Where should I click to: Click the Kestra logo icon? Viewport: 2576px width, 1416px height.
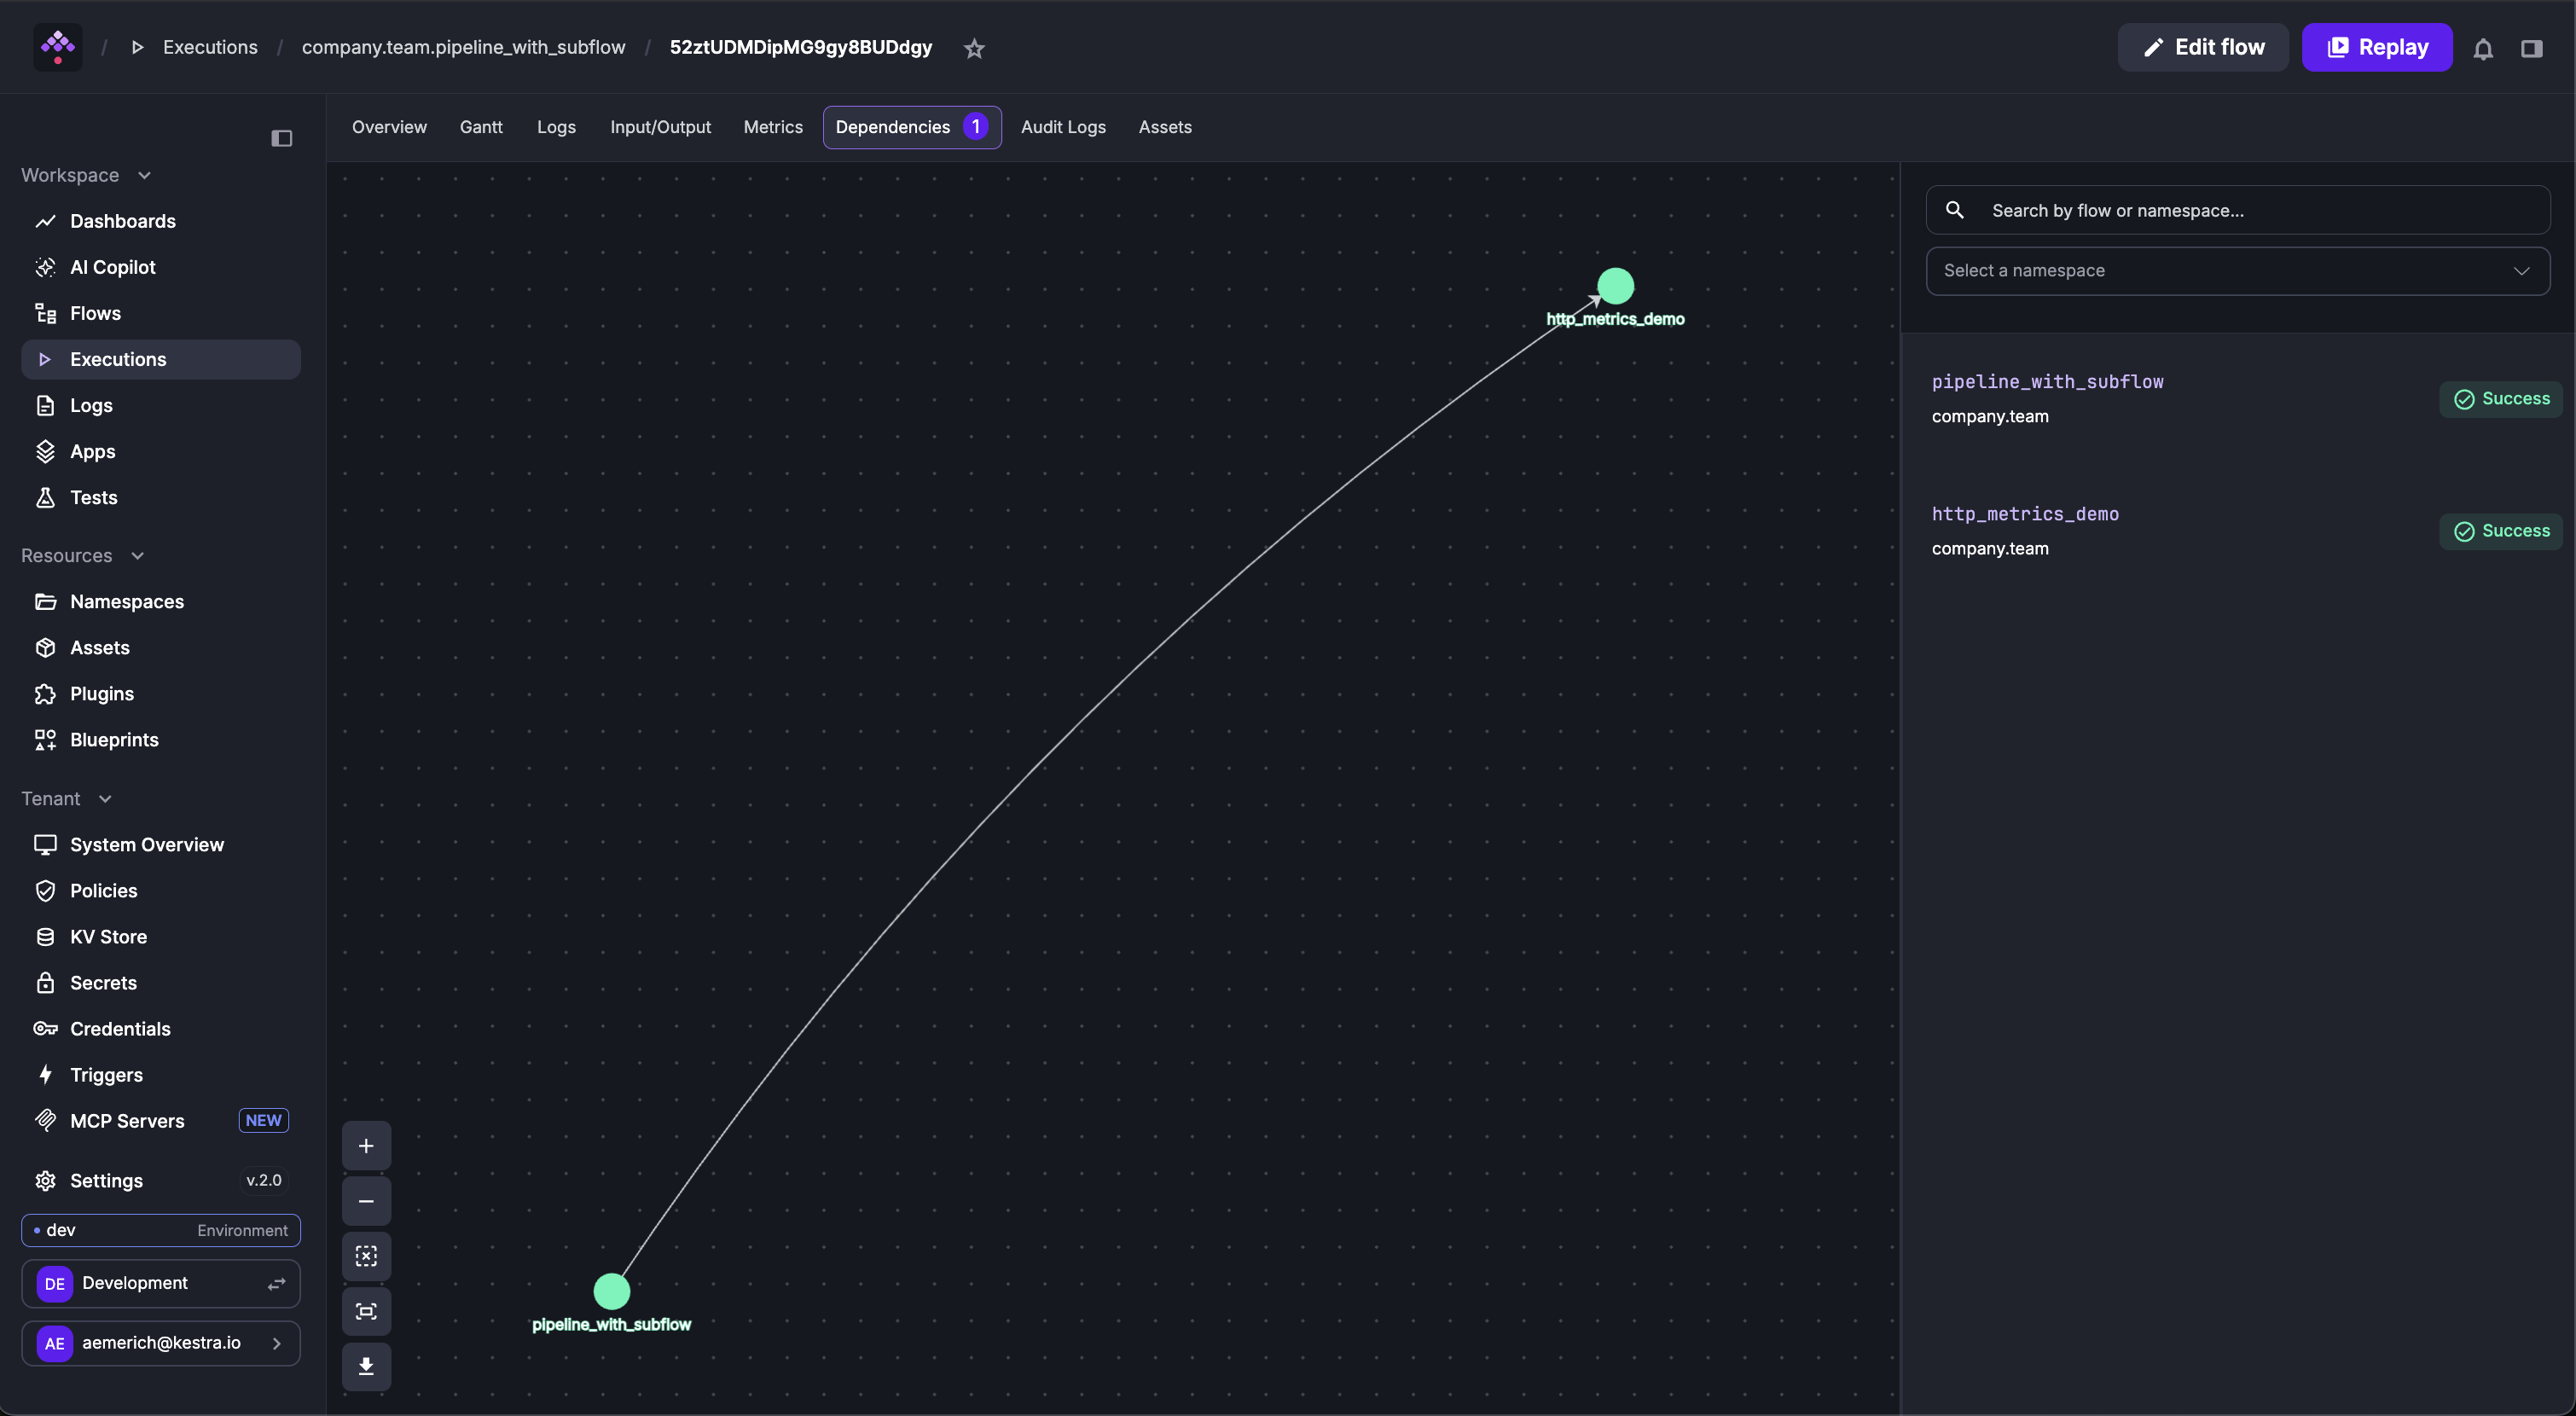click(58, 47)
